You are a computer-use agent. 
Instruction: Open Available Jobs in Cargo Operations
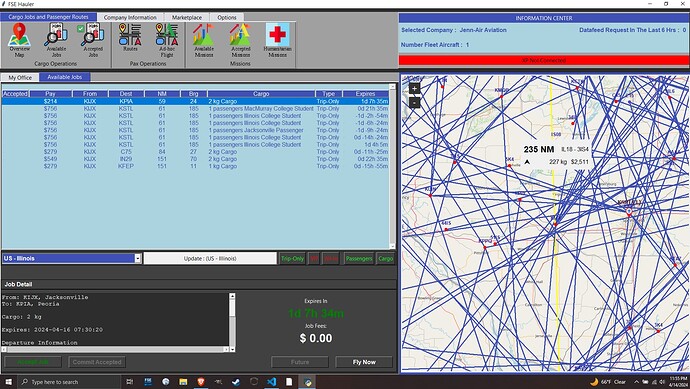point(56,40)
